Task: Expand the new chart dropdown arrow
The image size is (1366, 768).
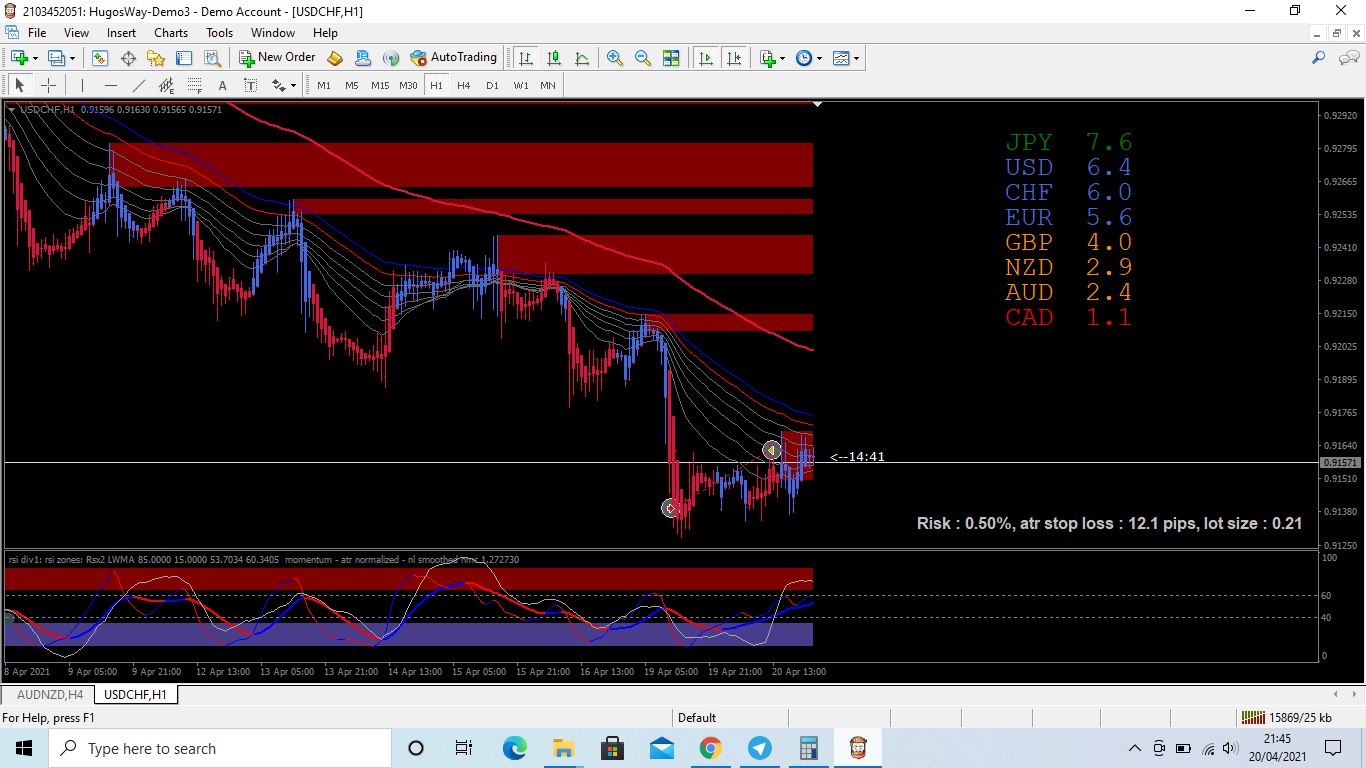Action: [x=36, y=58]
